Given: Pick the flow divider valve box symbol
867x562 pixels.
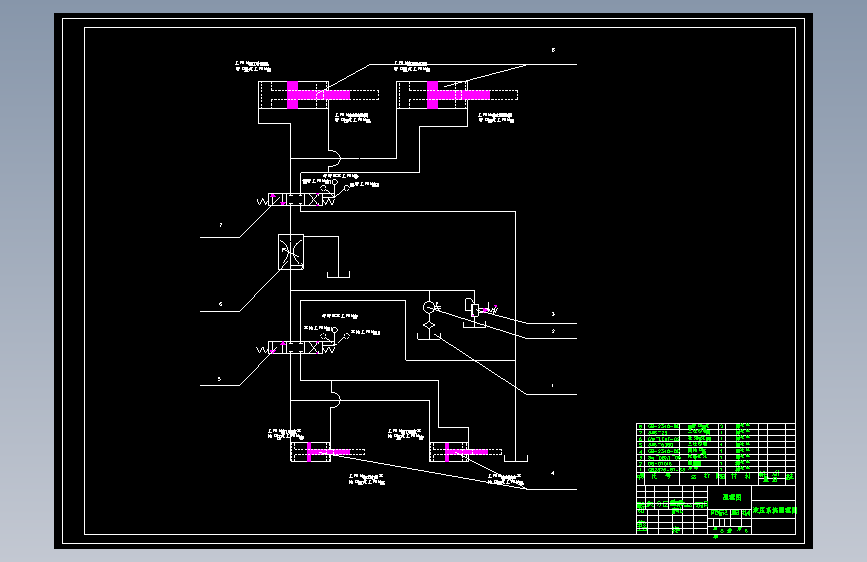Looking at the screenshot, I should pos(291,252).
